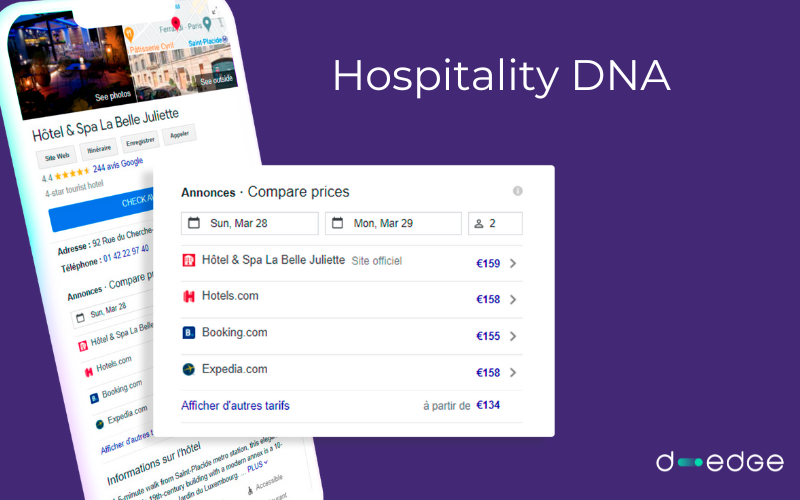Viewport: 800px width, 500px height.
Task: Expand the Hotels.com €158 offer chevron
Action: click(513, 300)
